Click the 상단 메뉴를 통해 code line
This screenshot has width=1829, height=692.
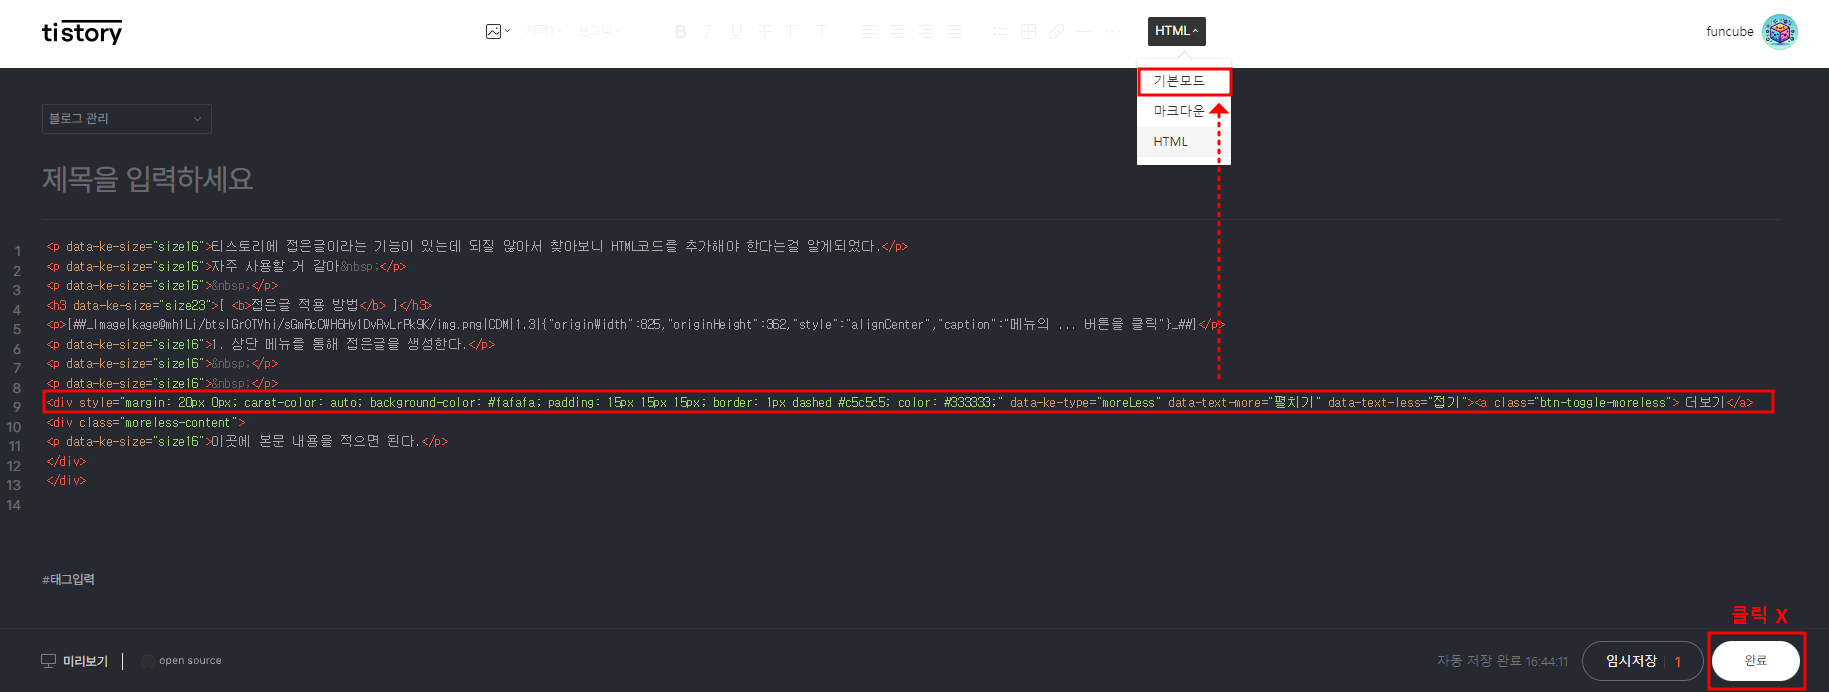click(x=271, y=344)
